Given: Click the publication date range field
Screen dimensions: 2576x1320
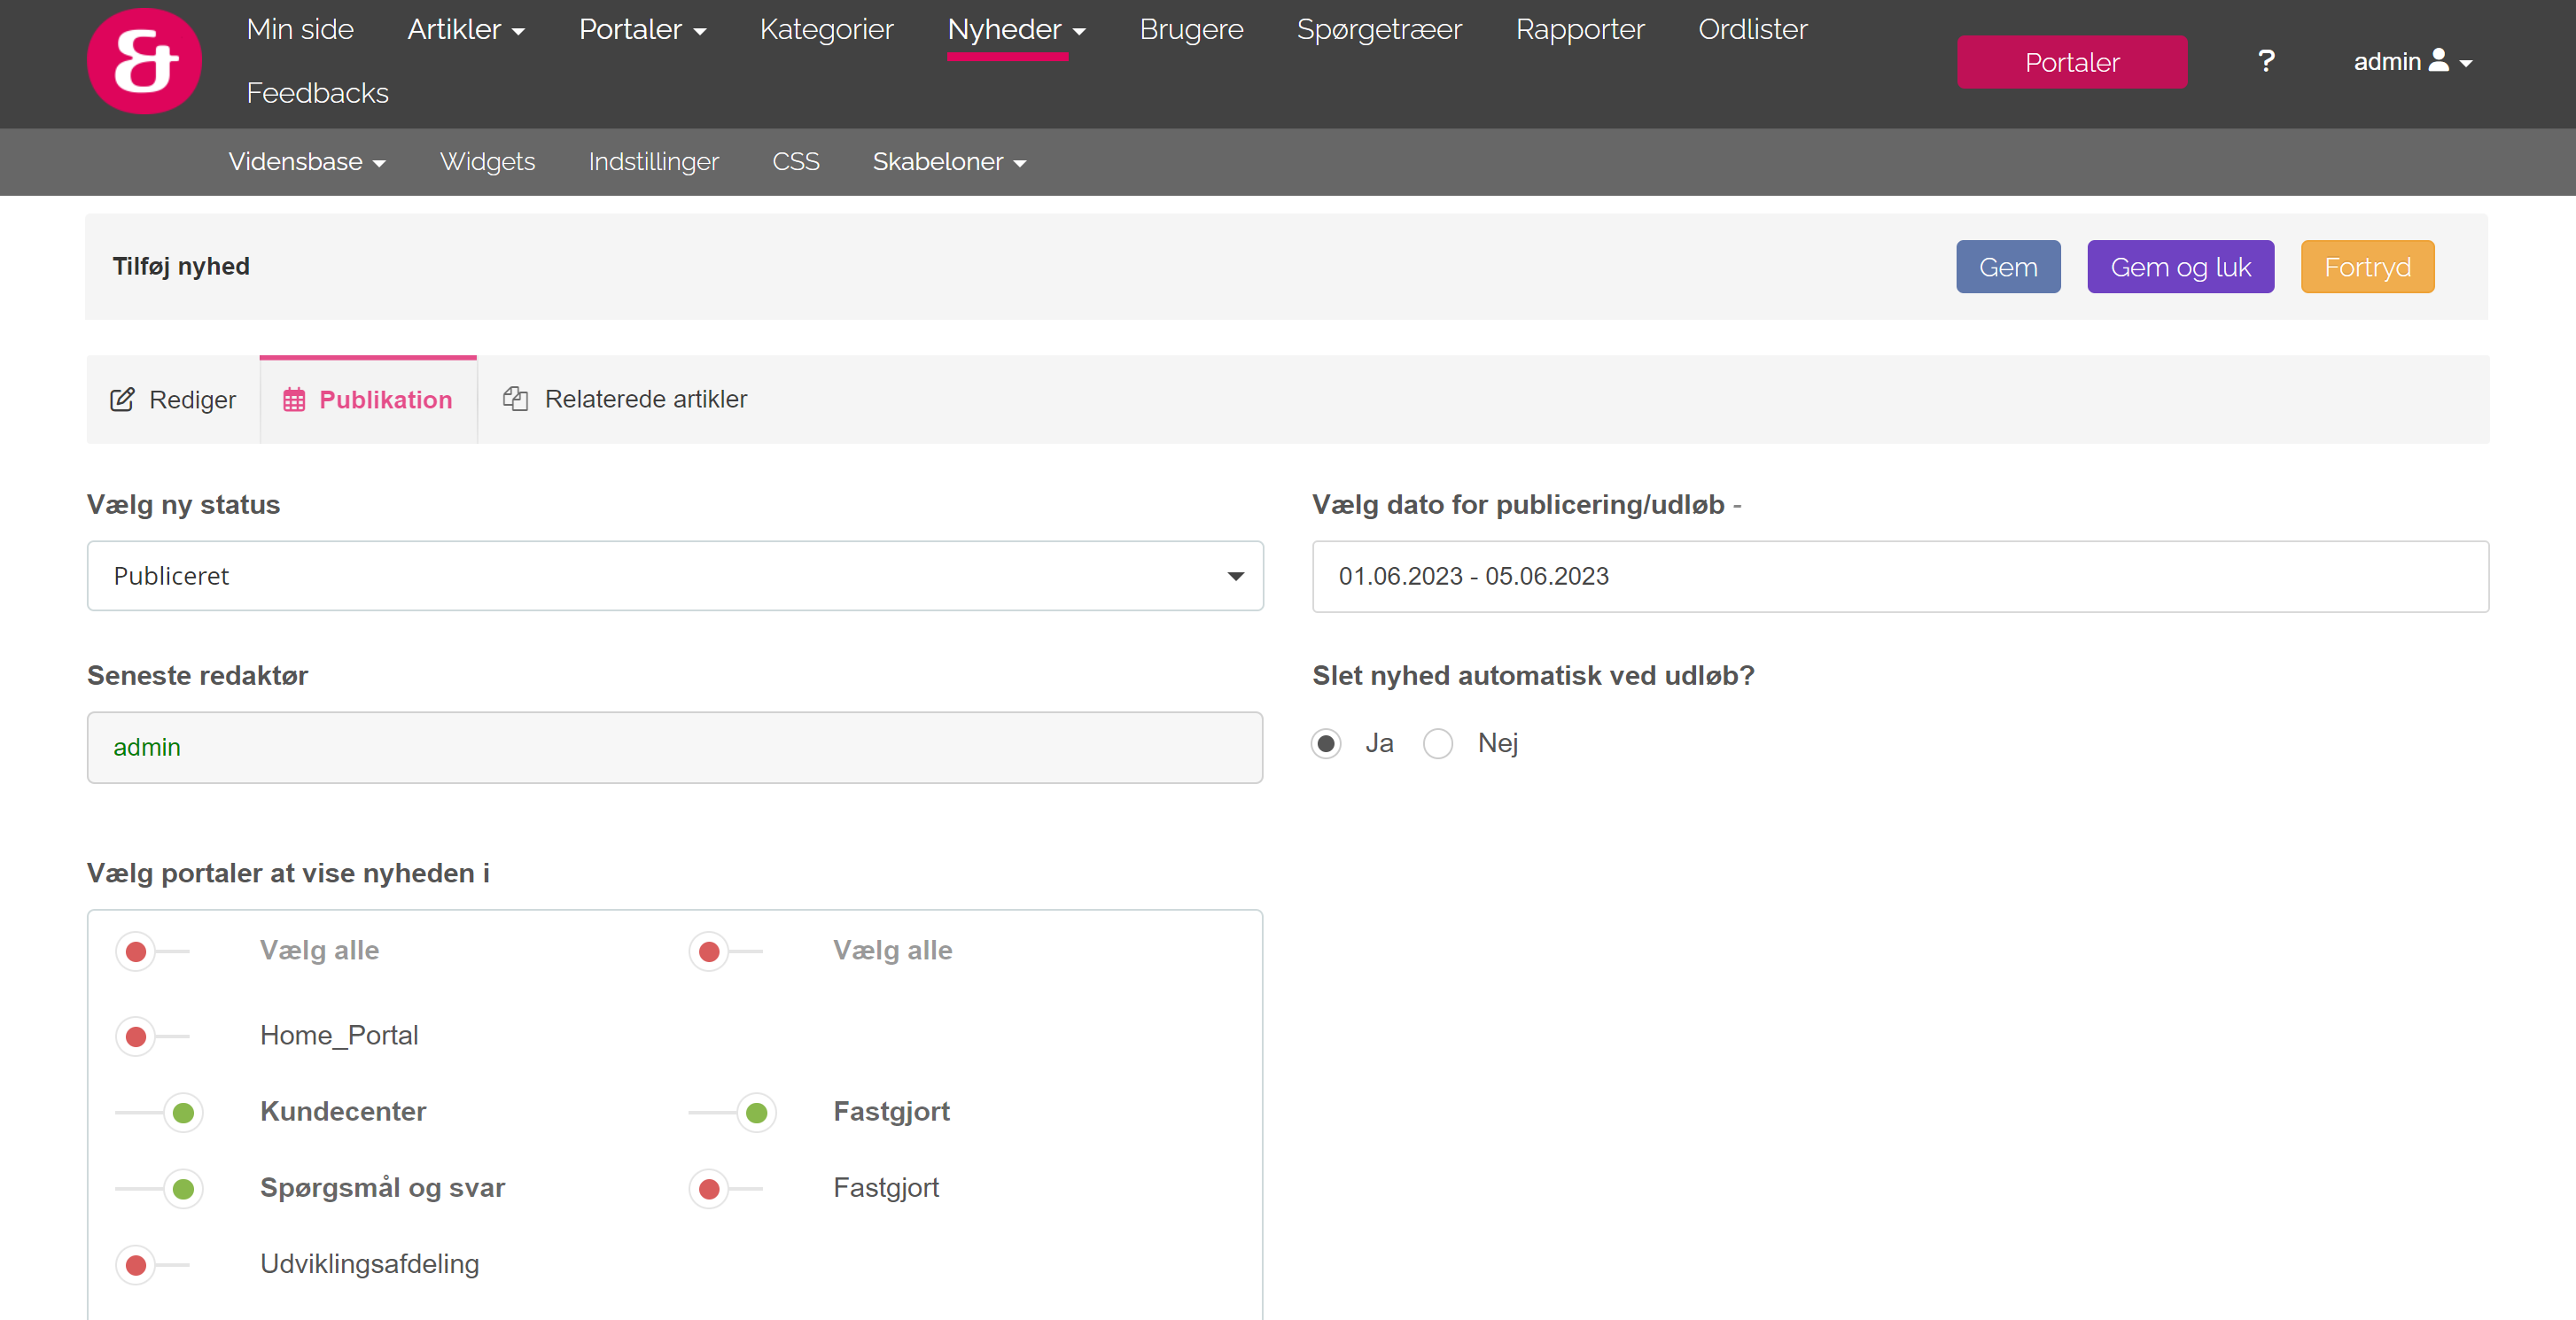Looking at the screenshot, I should pos(1899,576).
